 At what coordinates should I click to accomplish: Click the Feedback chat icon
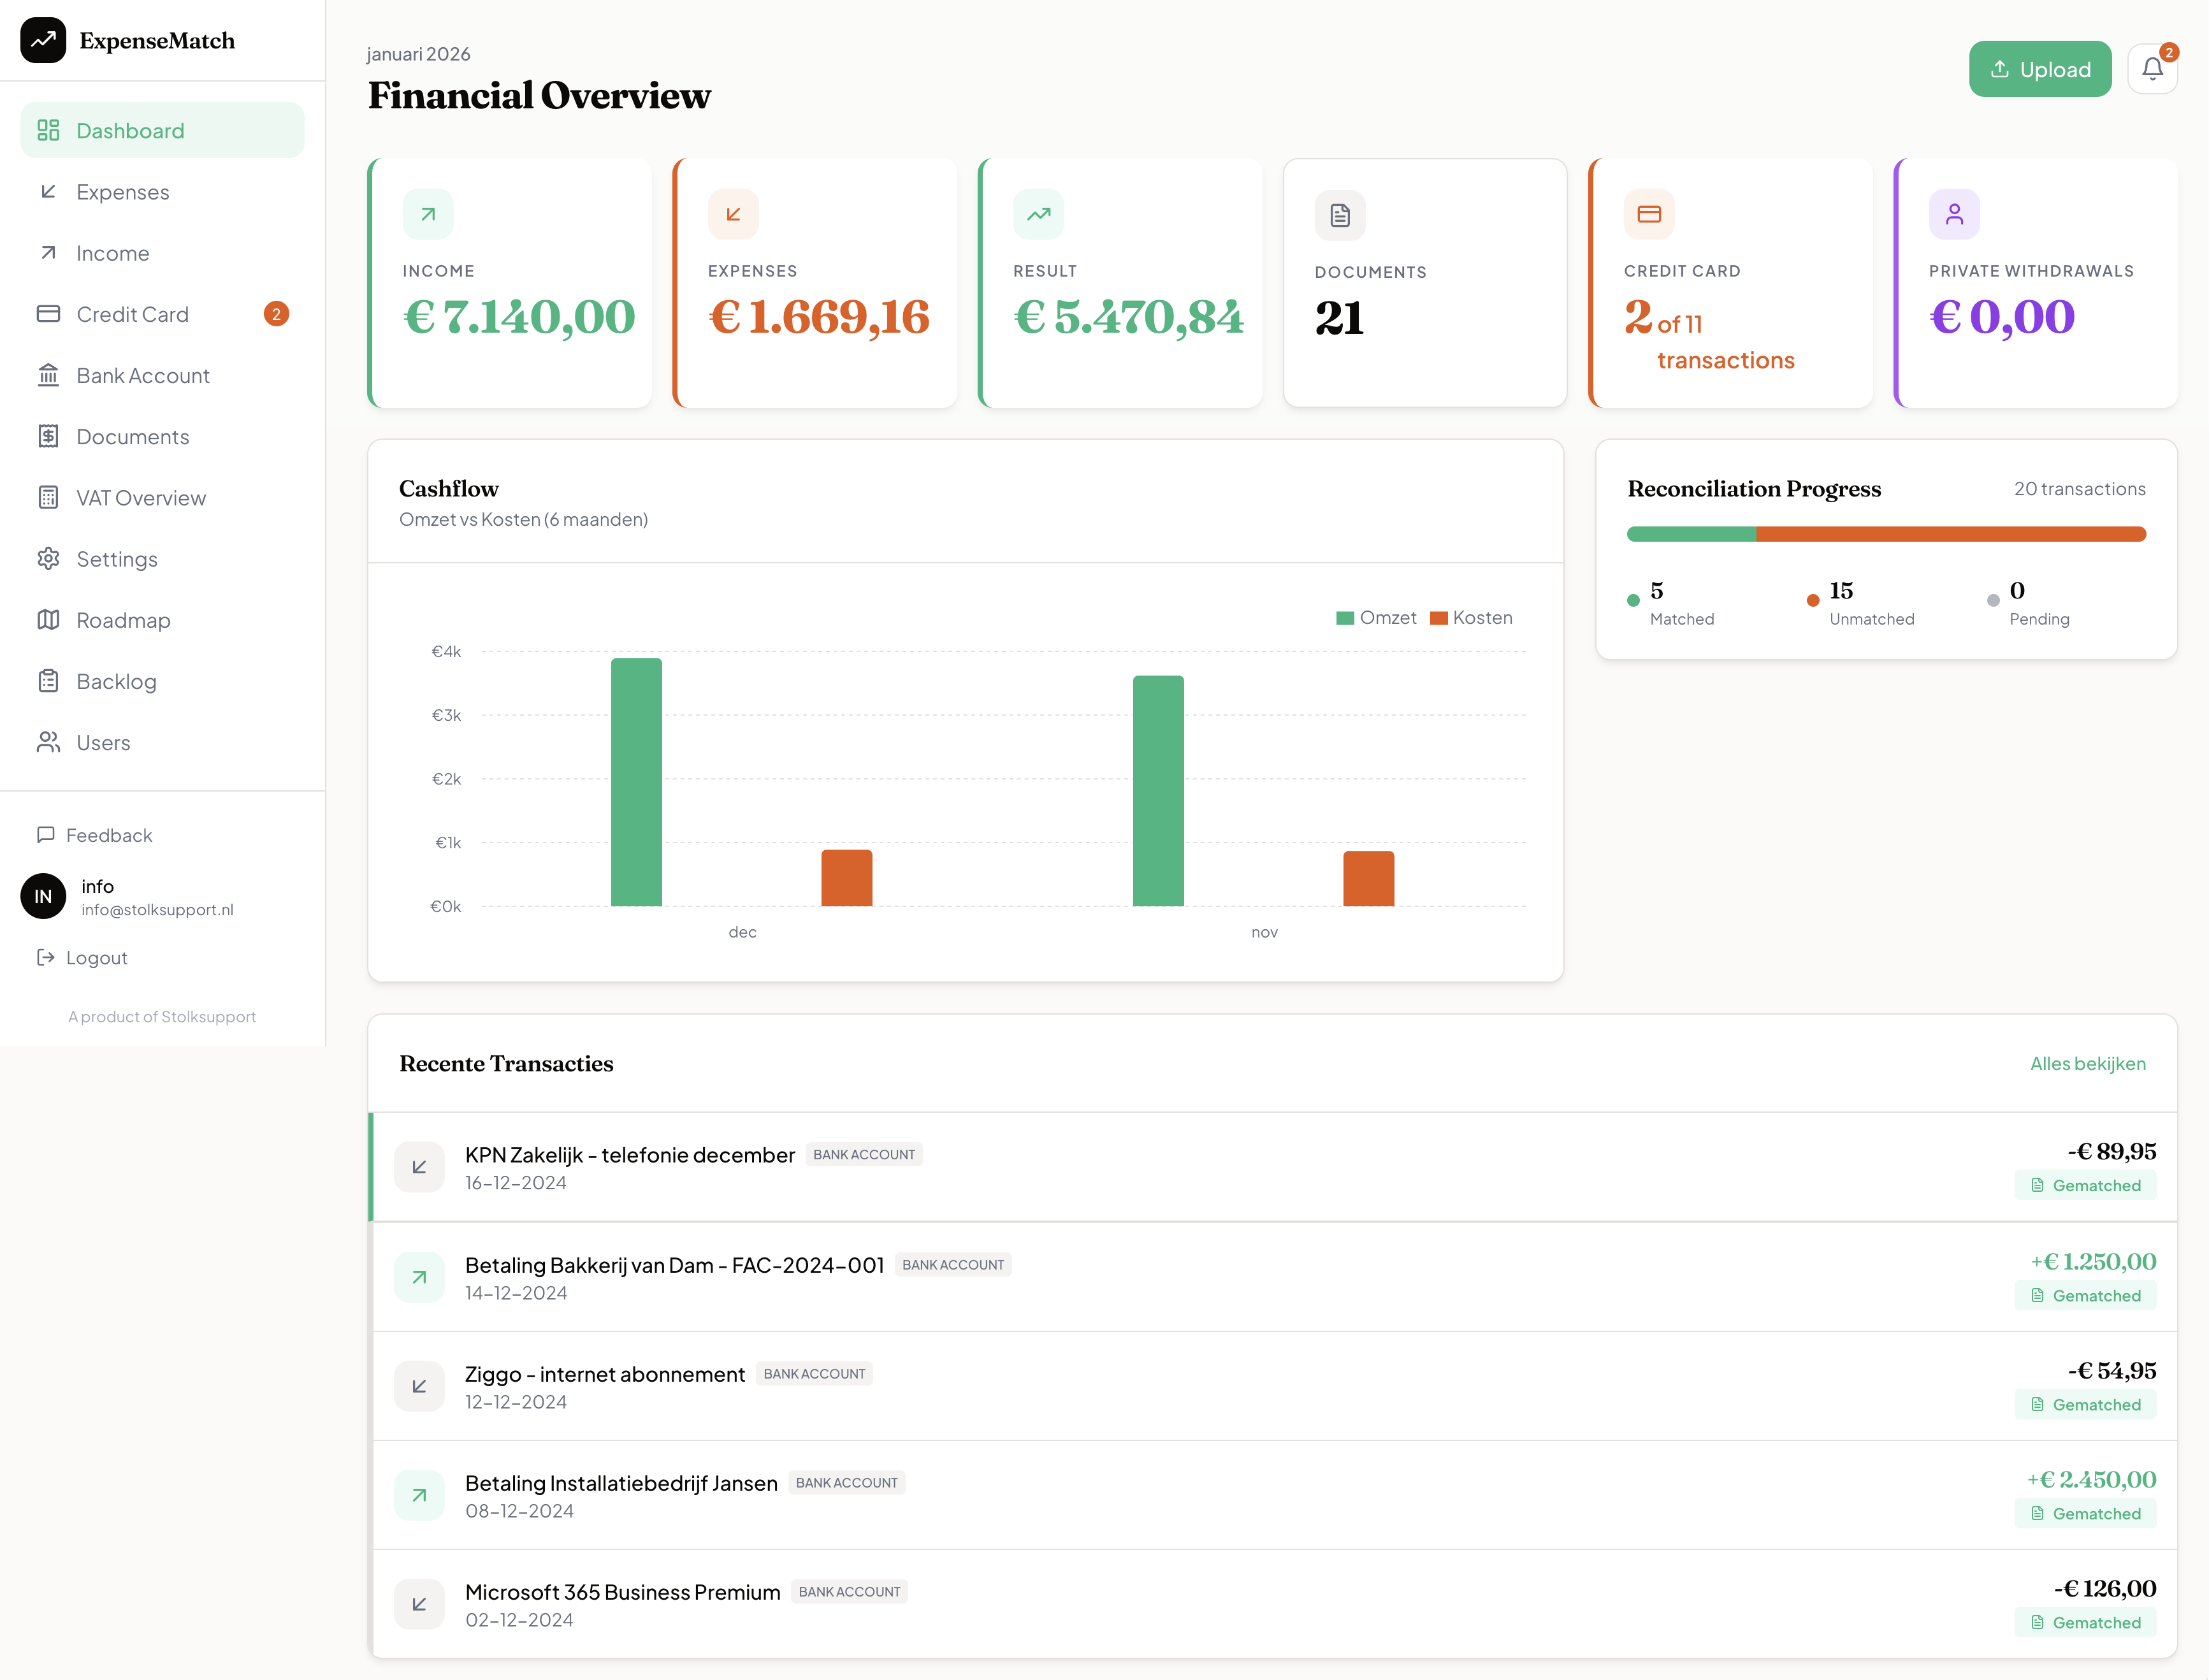coord(47,834)
